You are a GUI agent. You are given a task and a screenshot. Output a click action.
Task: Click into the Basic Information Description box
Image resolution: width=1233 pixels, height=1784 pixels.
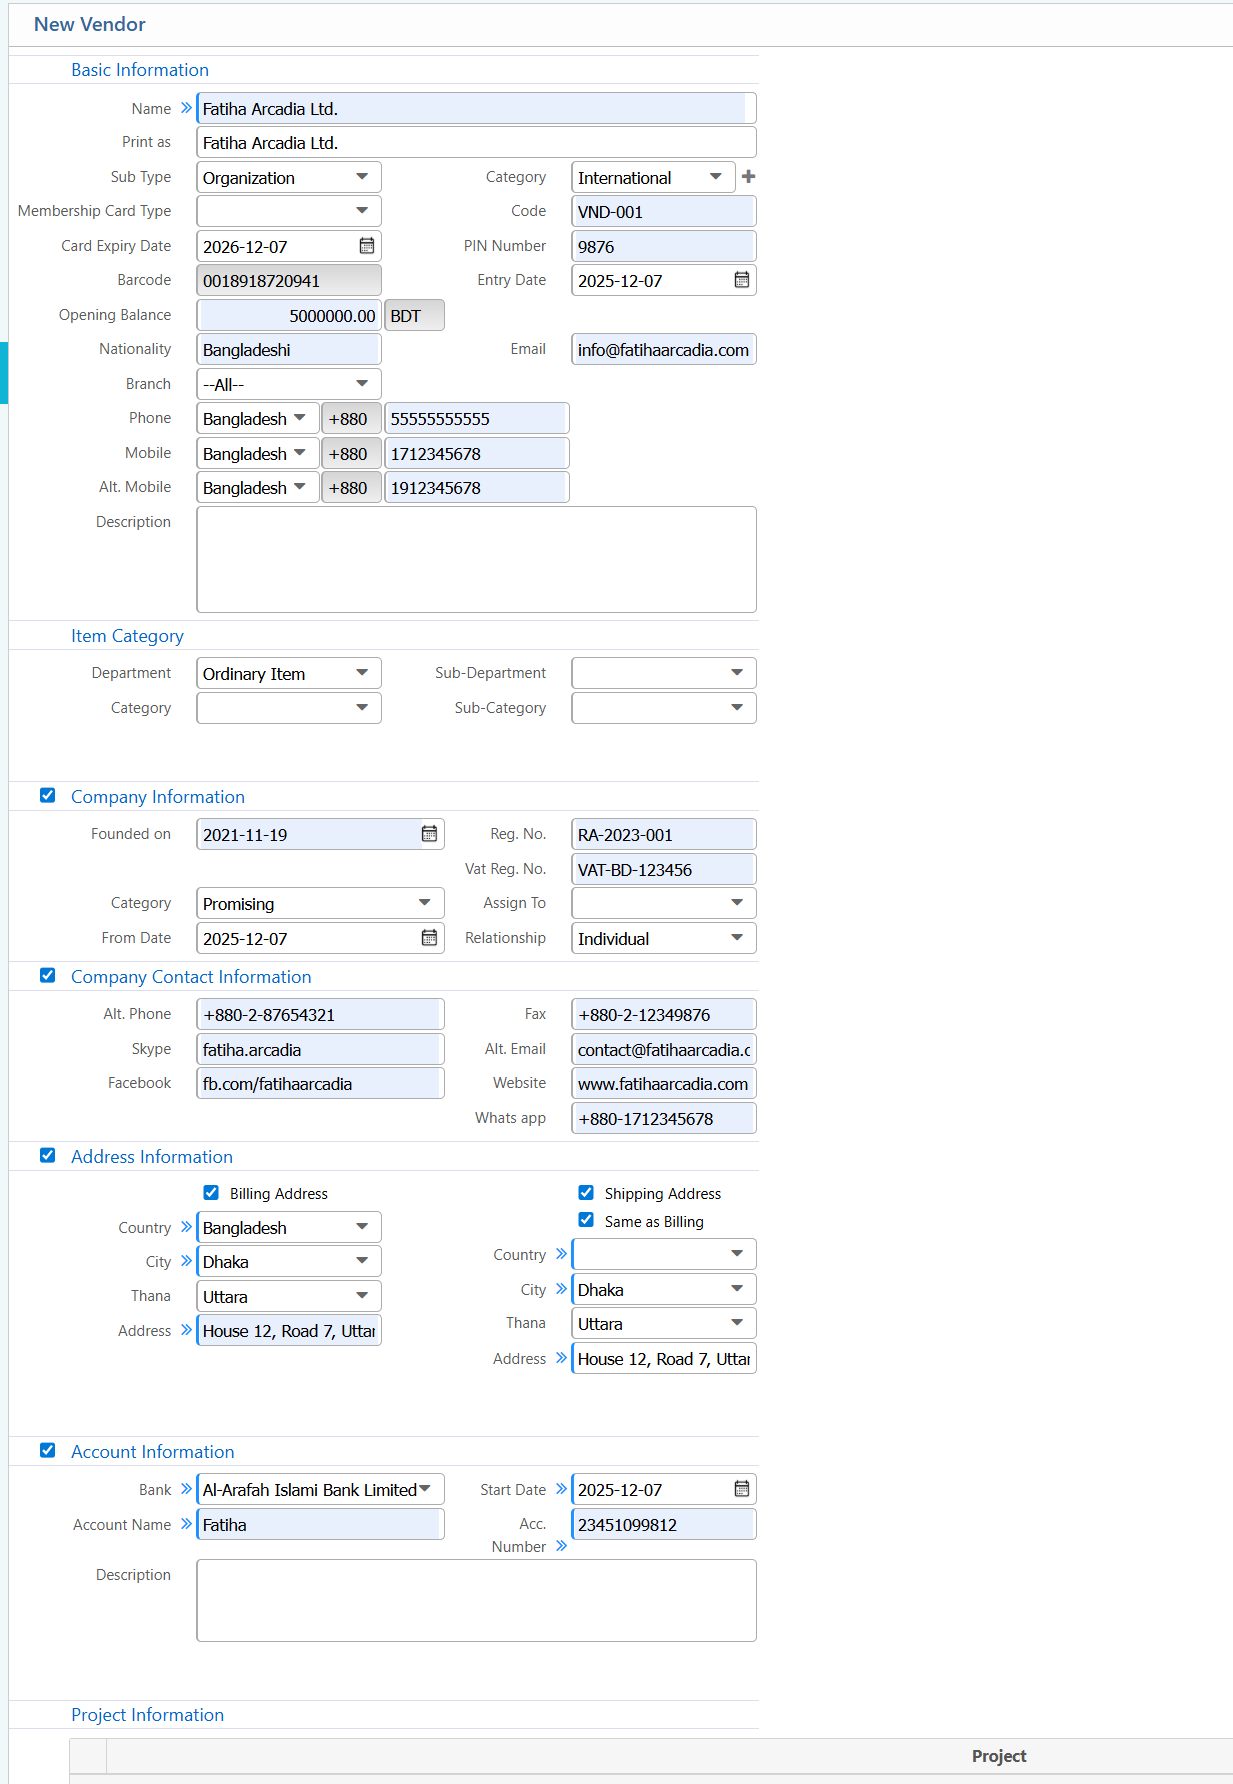pos(476,559)
